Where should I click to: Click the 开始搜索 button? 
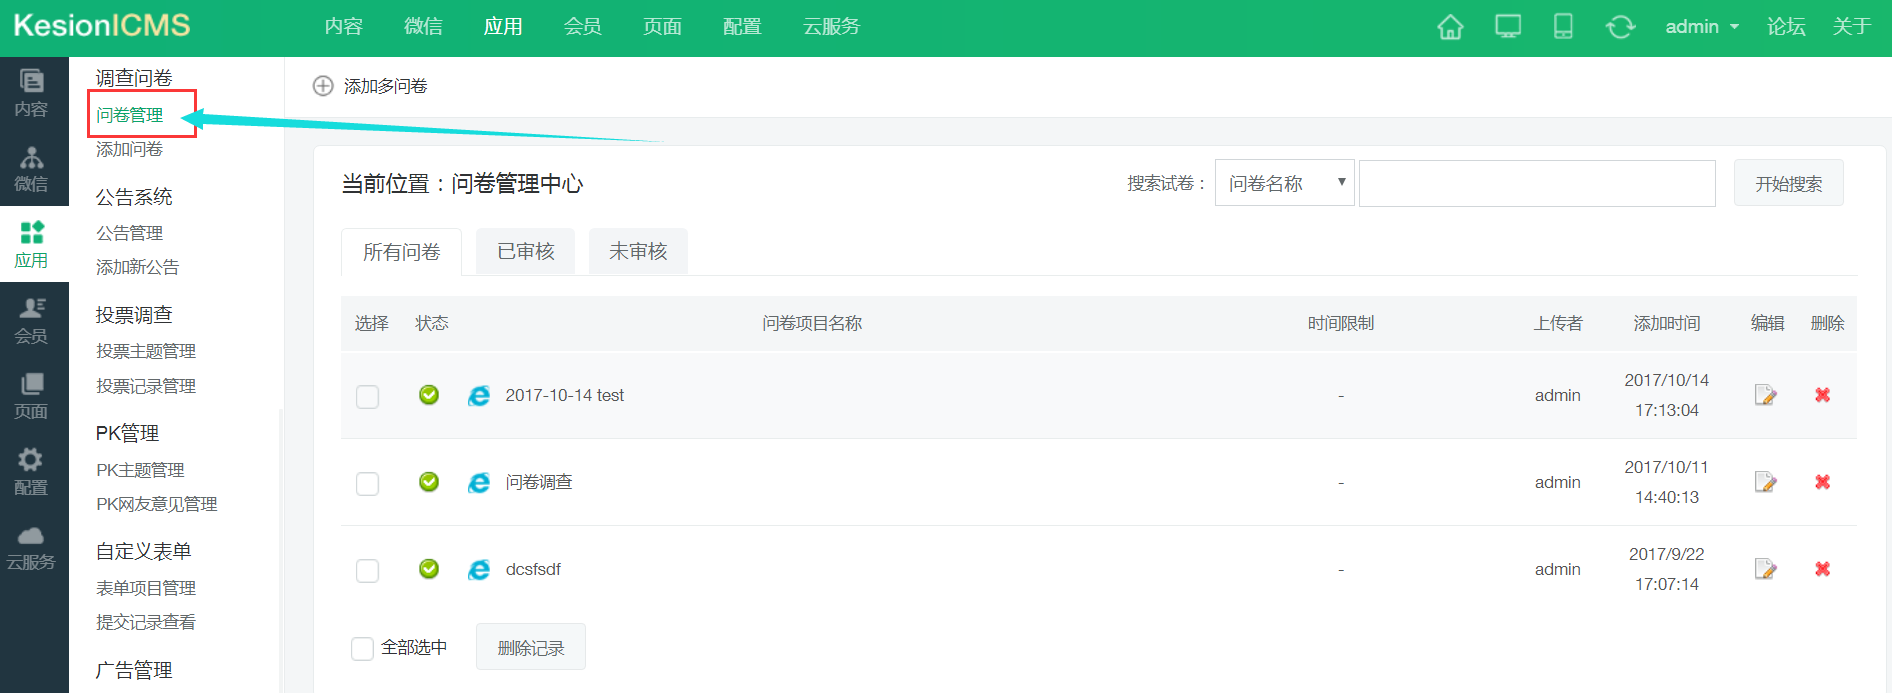point(1788,184)
